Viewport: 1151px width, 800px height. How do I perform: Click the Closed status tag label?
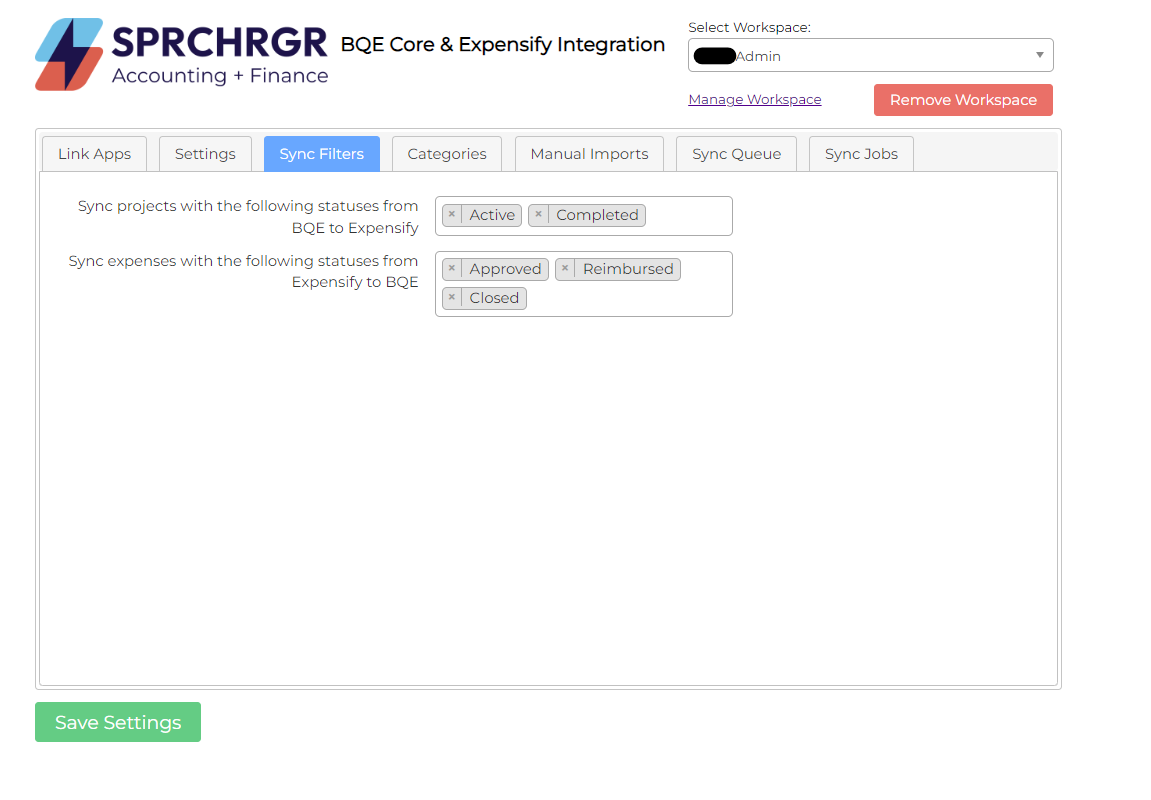tap(494, 298)
